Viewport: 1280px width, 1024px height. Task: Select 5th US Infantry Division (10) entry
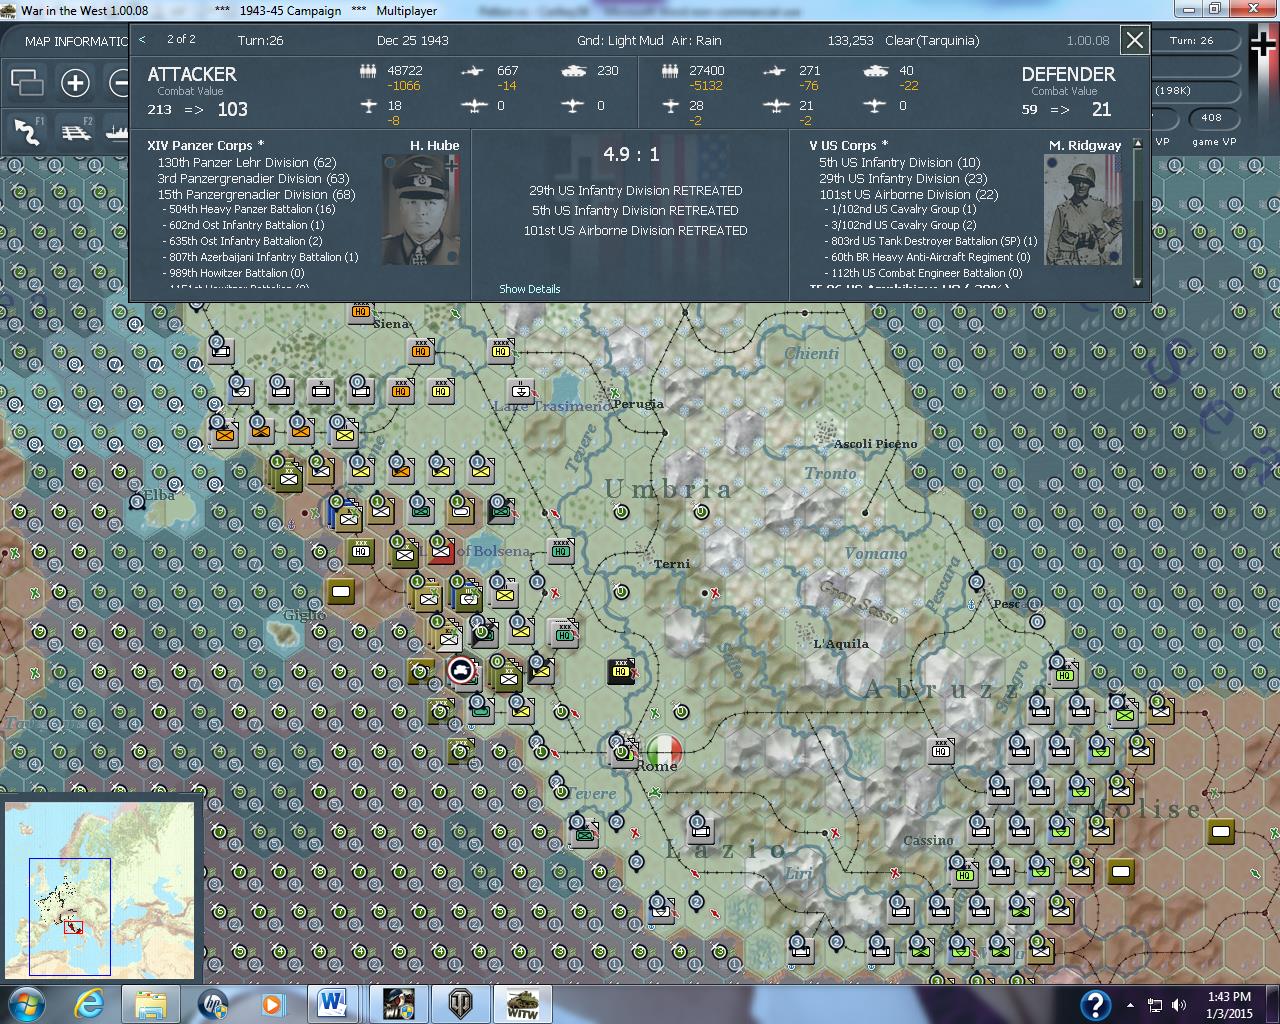point(900,162)
